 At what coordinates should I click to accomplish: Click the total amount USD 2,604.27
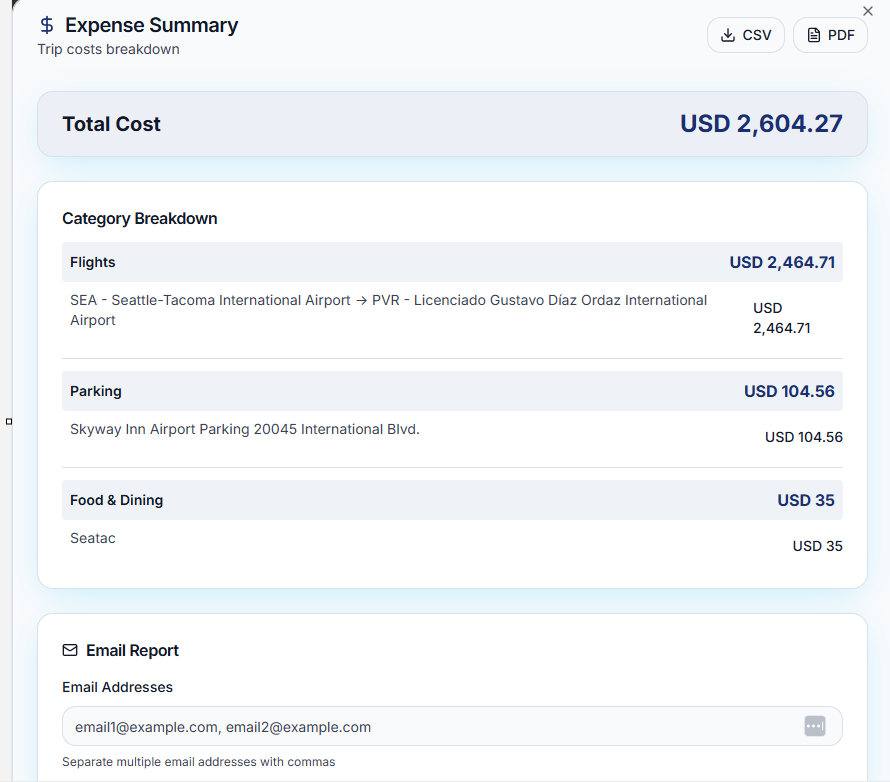point(761,124)
